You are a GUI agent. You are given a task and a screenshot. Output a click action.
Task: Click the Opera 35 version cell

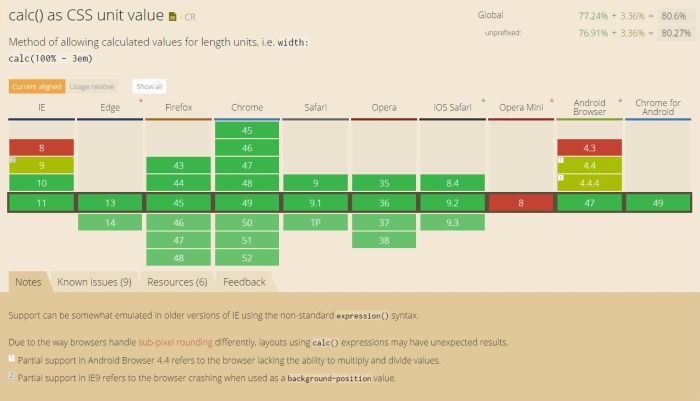click(384, 183)
